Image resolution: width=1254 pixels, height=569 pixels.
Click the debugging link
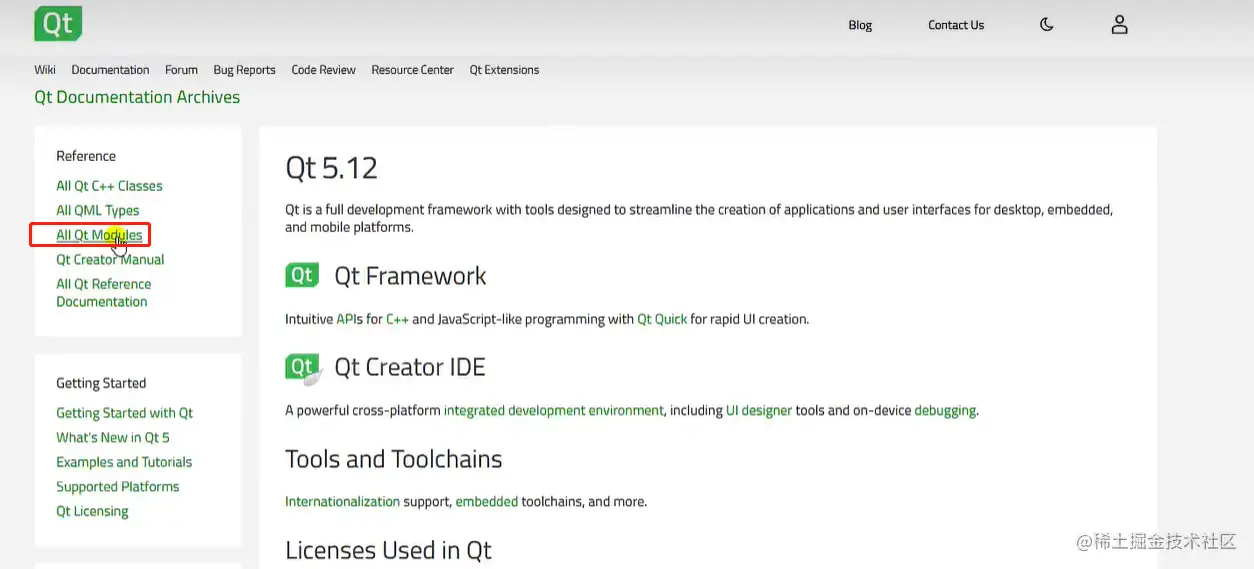point(945,410)
